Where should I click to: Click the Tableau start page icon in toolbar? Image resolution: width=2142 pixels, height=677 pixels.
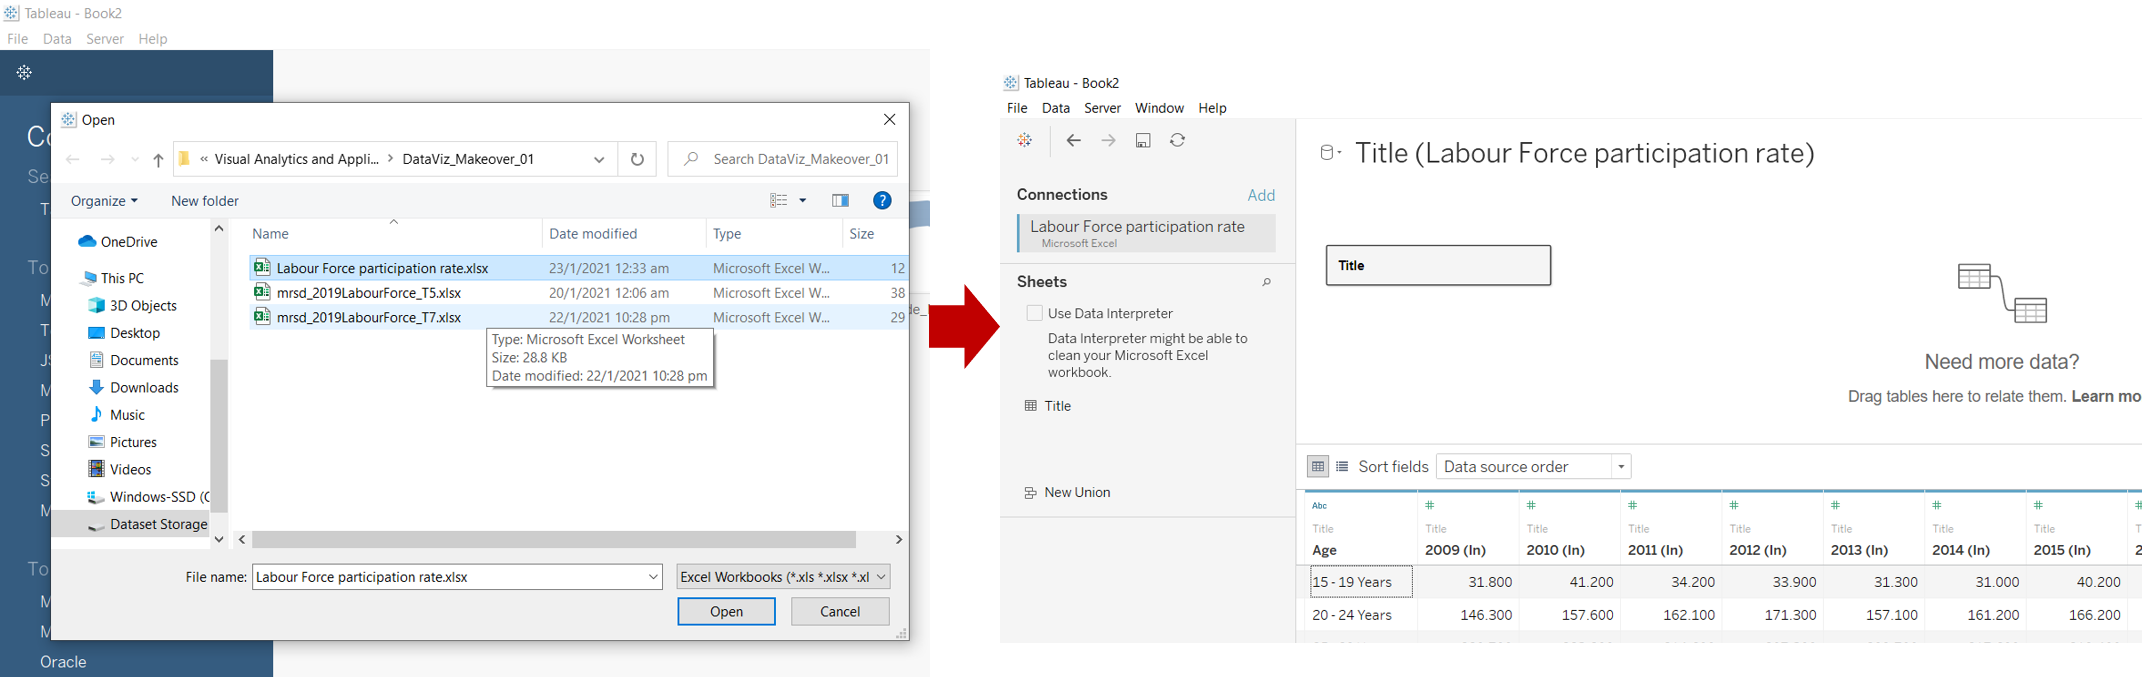click(x=1025, y=141)
